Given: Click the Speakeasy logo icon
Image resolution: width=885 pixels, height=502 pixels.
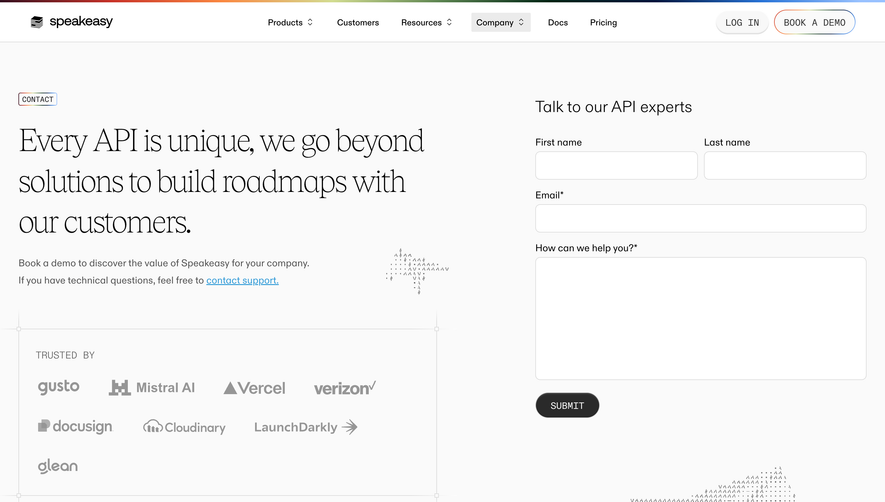Looking at the screenshot, I should coord(37,22).
